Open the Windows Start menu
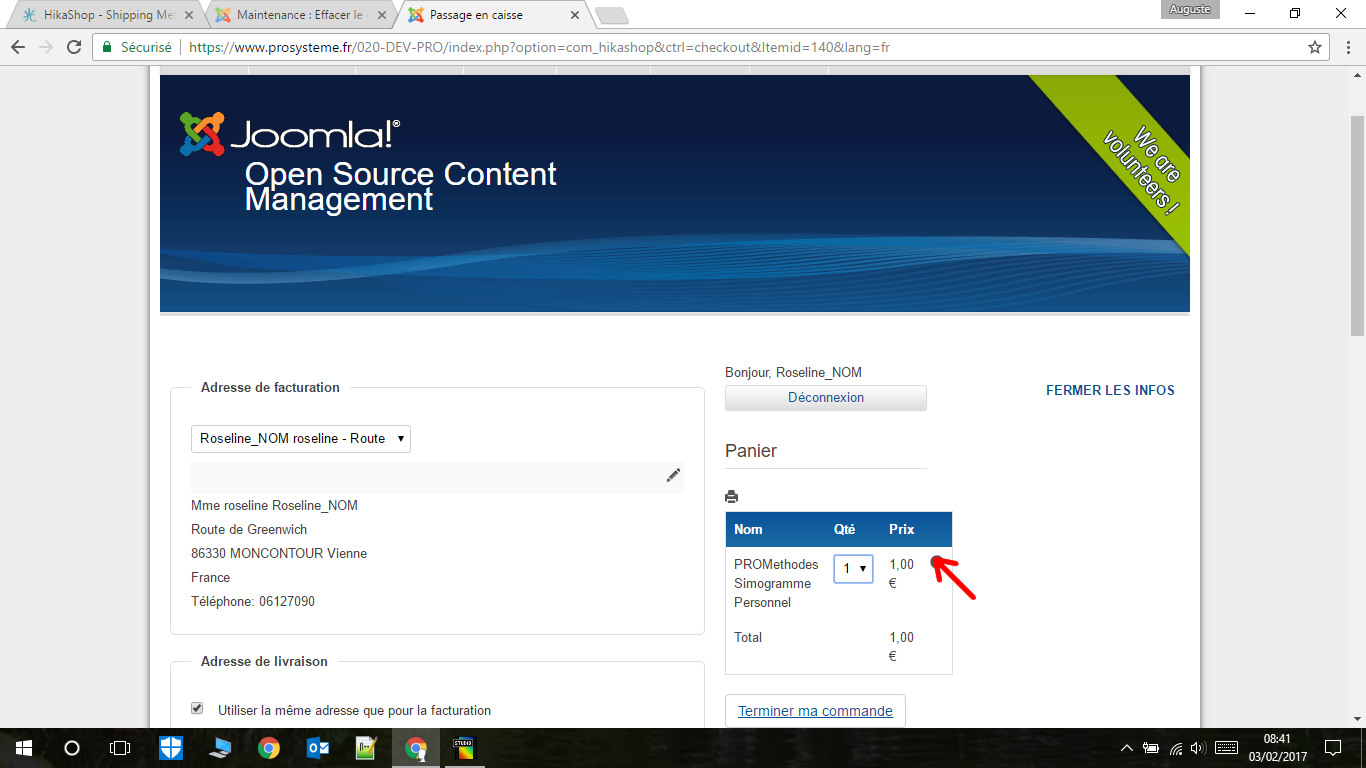The image size is (1366, 768). 23,748
